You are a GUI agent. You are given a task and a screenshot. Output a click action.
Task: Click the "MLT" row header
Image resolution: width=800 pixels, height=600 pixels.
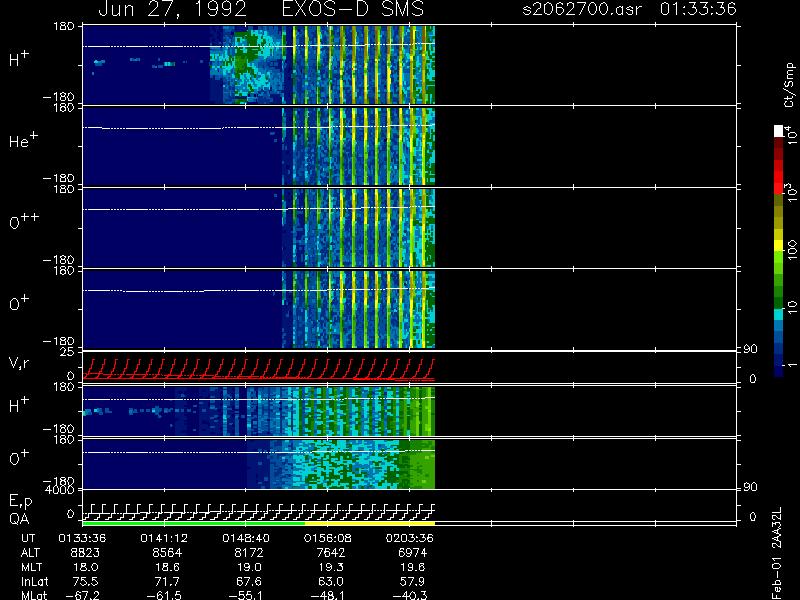tap(31, 567)
